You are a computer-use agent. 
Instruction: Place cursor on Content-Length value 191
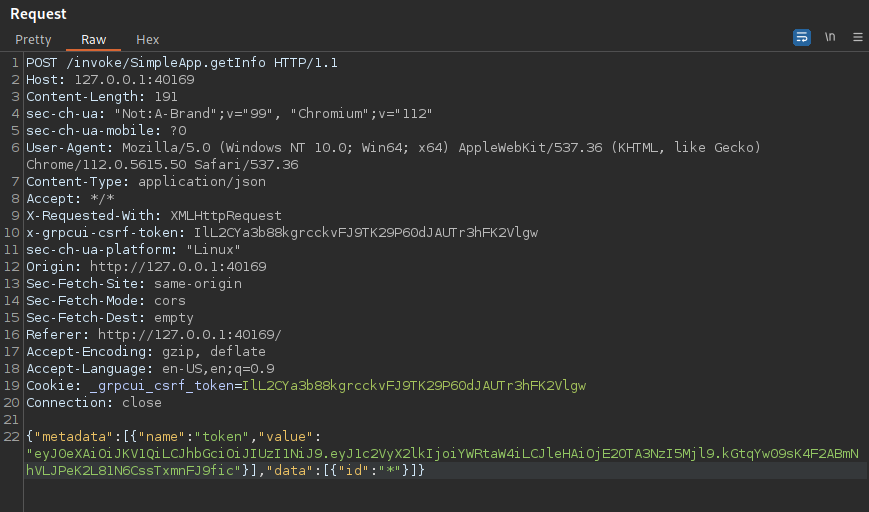166,97
